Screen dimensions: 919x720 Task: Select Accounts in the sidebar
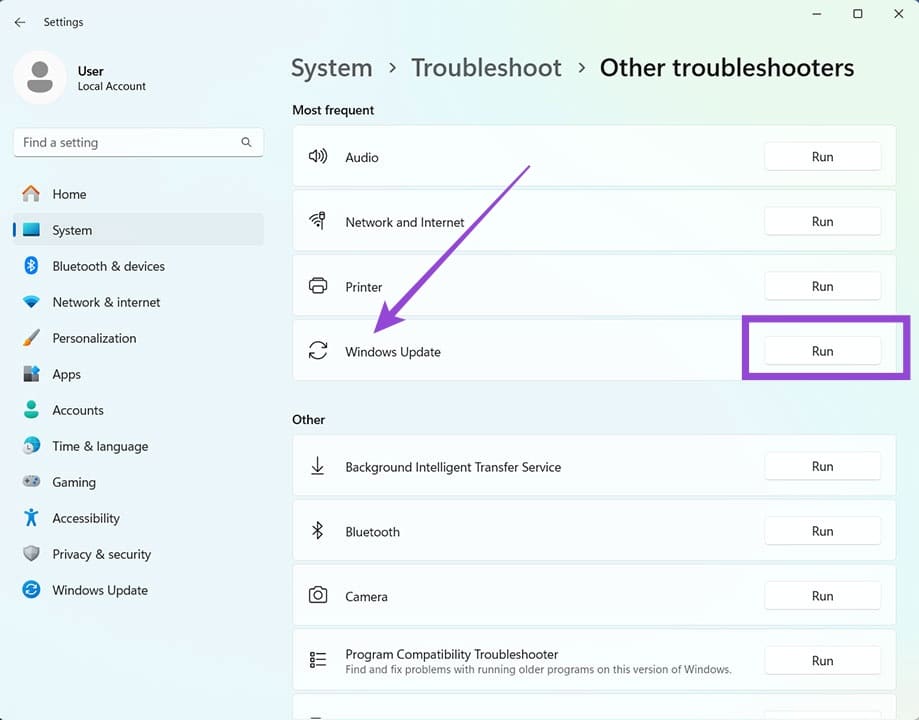[77, 410]
